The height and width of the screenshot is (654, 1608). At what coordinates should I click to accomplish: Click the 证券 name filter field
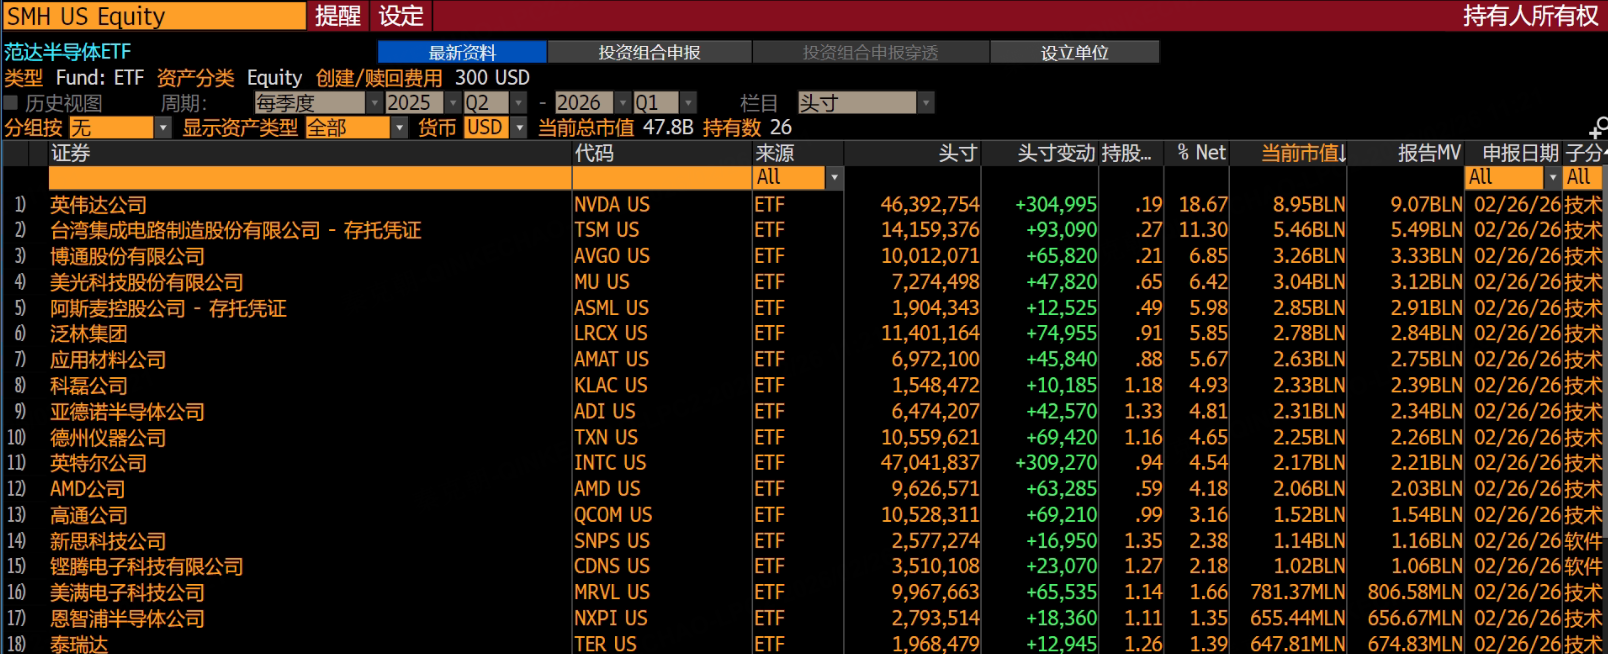310,178
